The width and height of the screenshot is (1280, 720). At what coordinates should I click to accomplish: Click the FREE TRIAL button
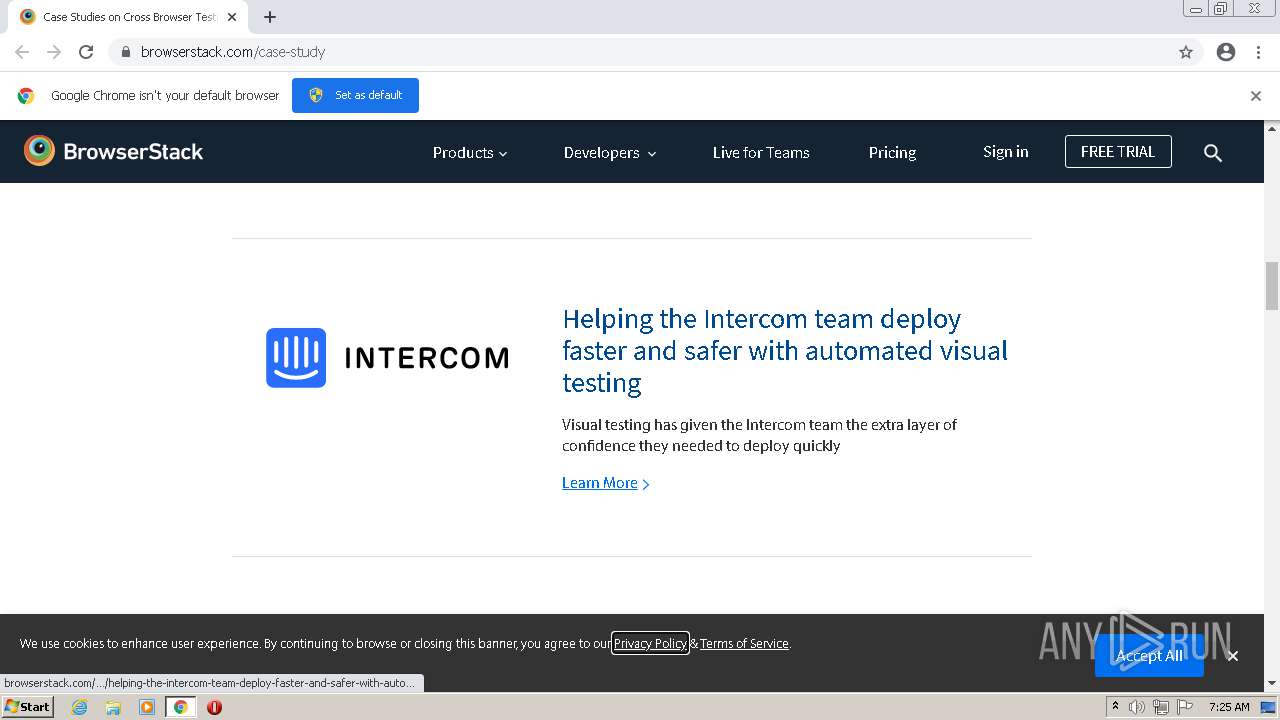[1118, 152]
